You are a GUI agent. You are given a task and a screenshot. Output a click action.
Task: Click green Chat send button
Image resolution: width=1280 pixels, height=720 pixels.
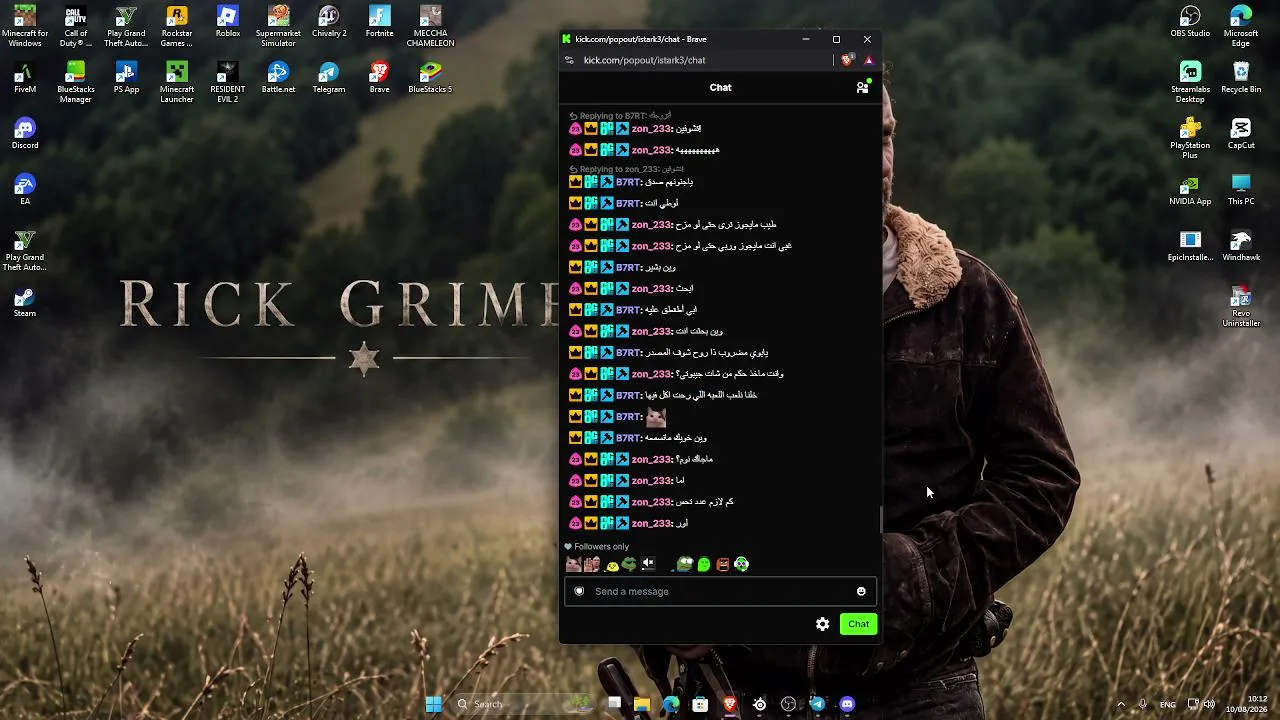(858, 624)
